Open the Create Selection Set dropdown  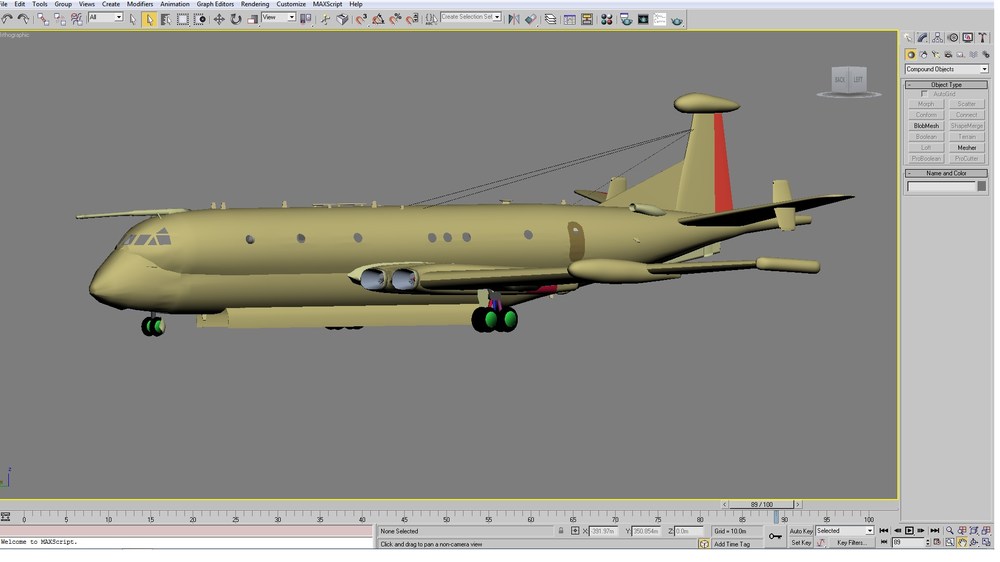click(x=471, y=17)
